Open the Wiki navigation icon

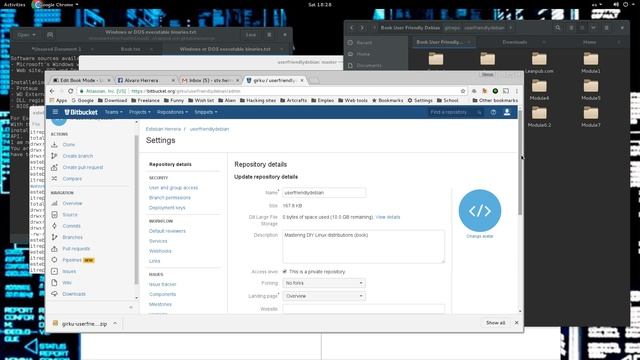(x=54, y=282)
